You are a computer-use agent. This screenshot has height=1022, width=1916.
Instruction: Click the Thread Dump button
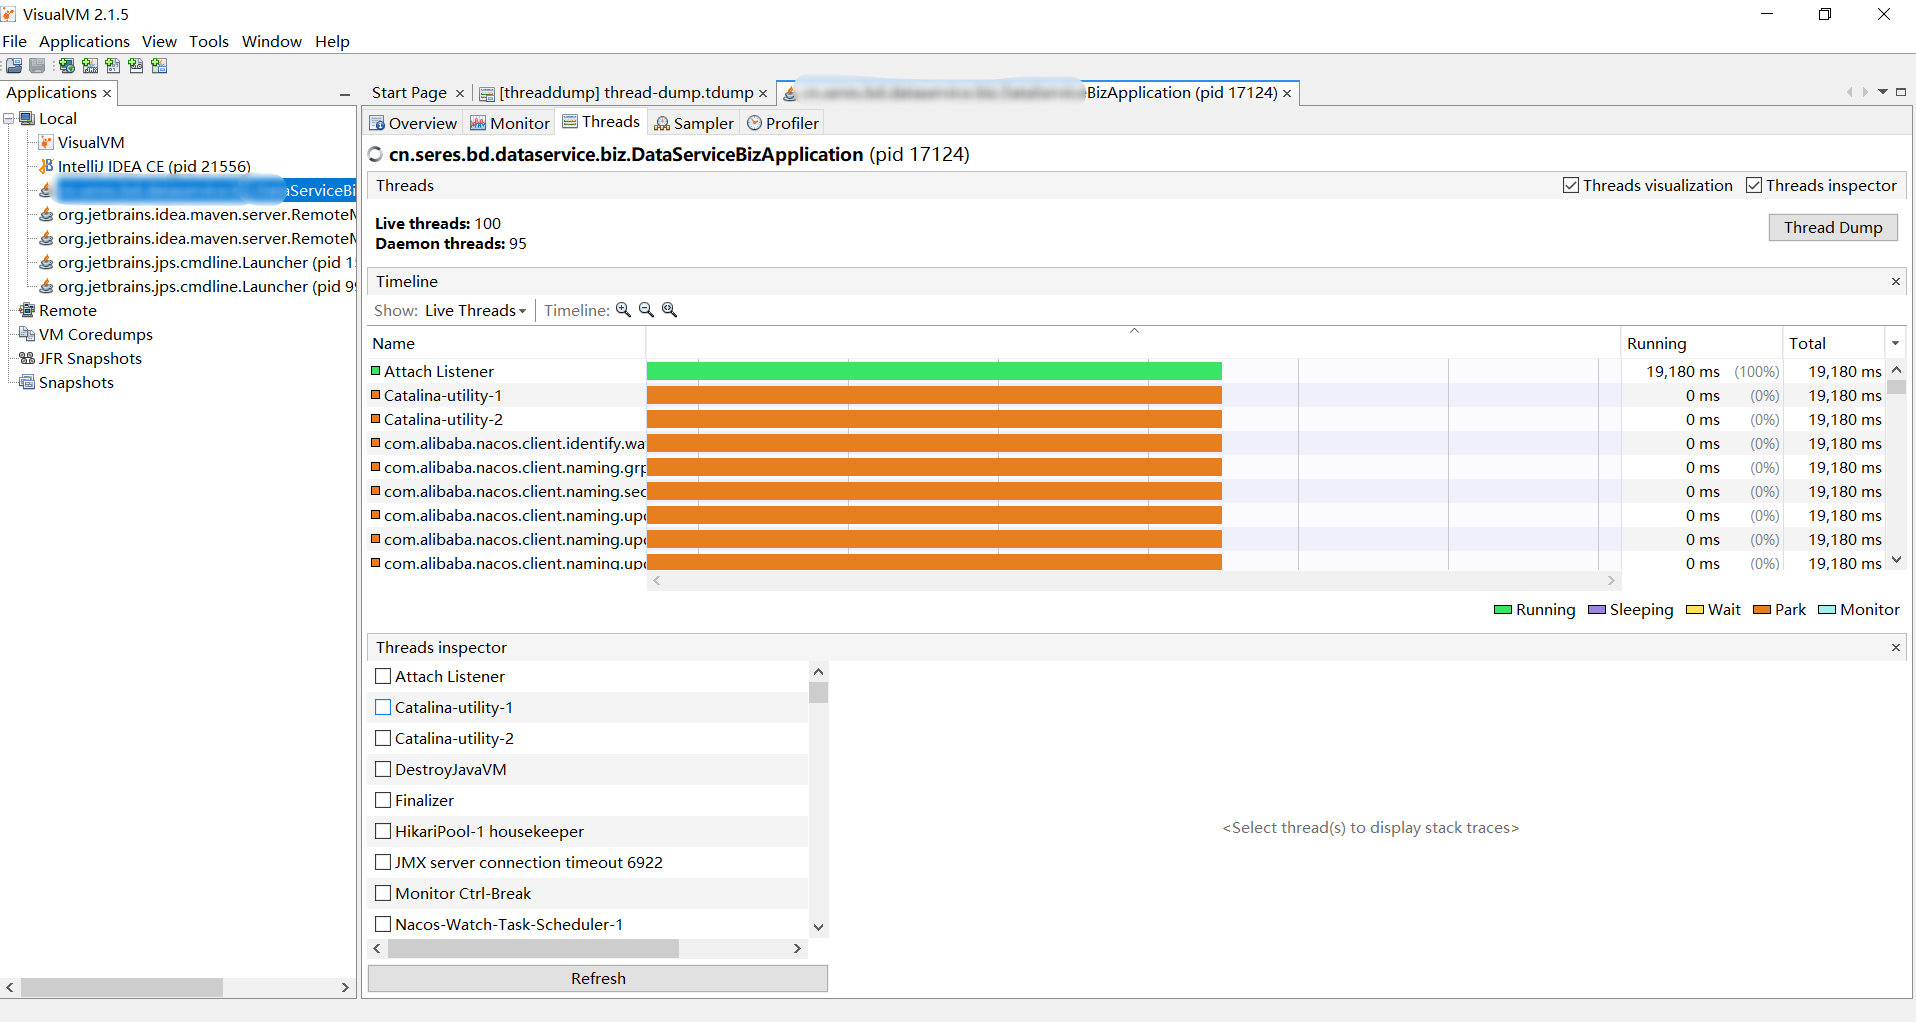click(x=1832, y=227)
